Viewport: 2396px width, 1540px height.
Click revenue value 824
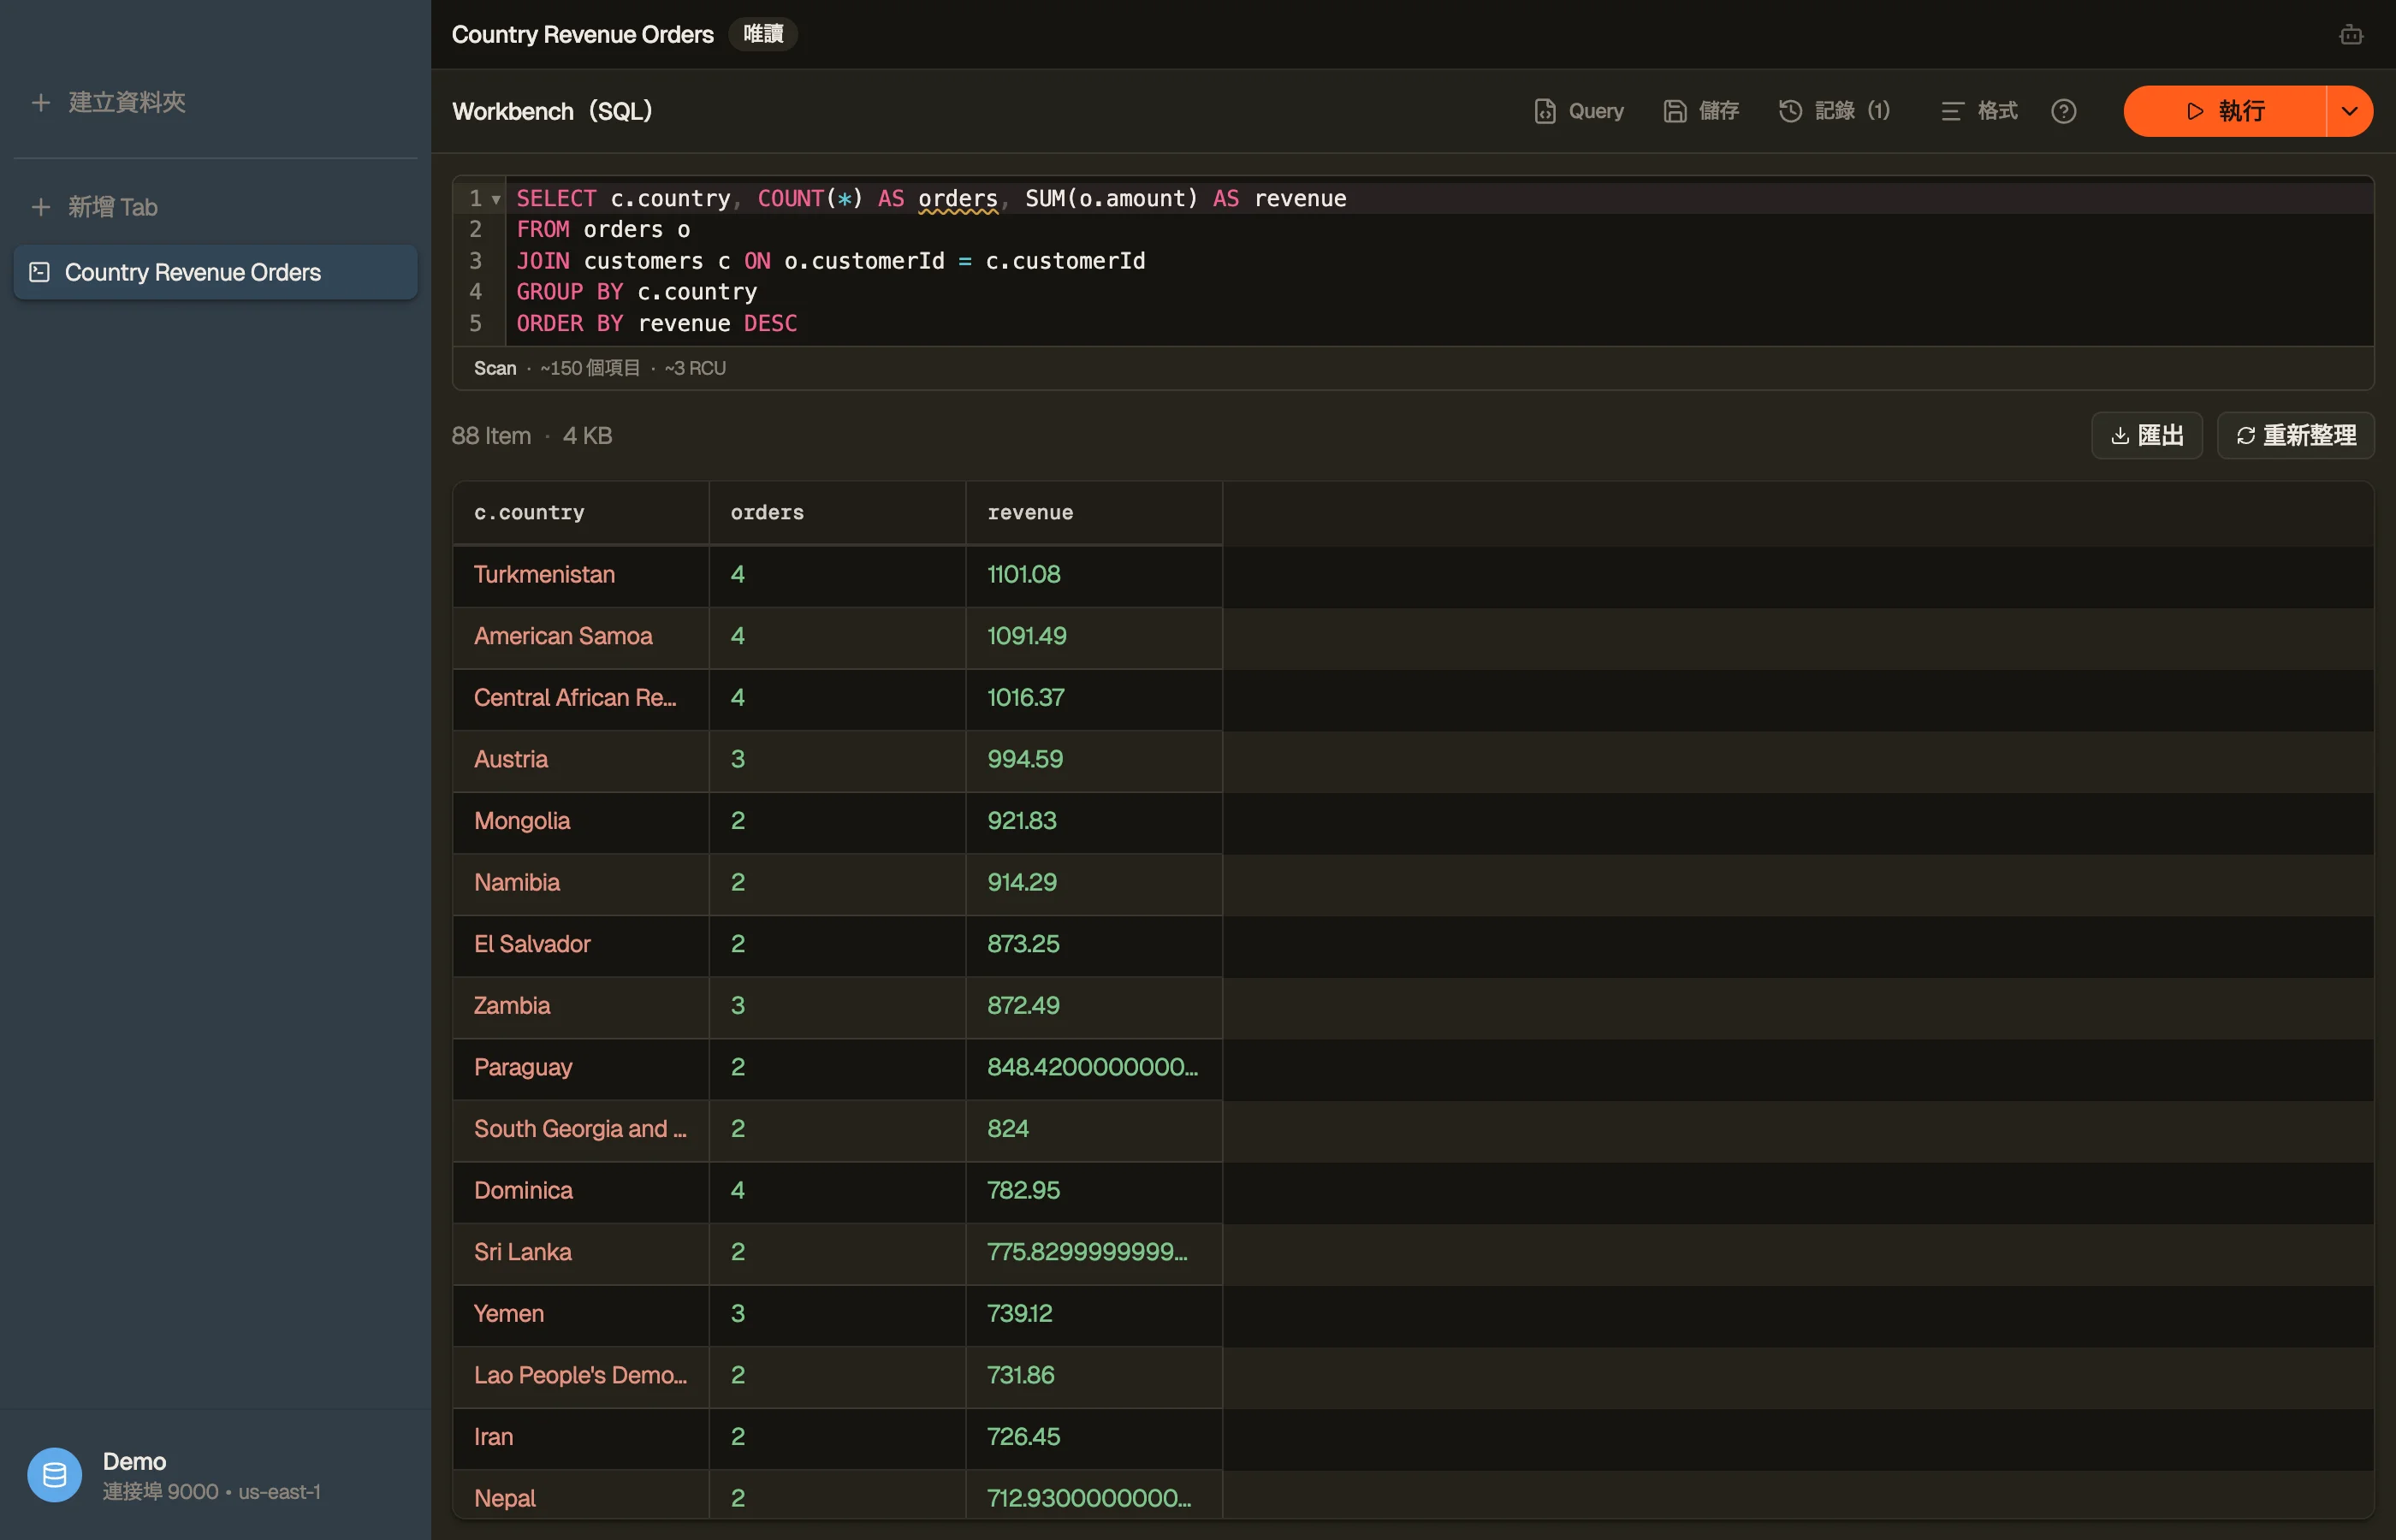1094,1129
